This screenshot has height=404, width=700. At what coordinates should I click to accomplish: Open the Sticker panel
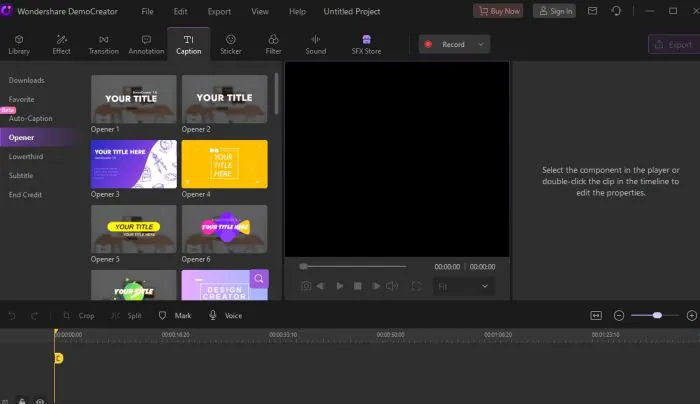(231, 45)
